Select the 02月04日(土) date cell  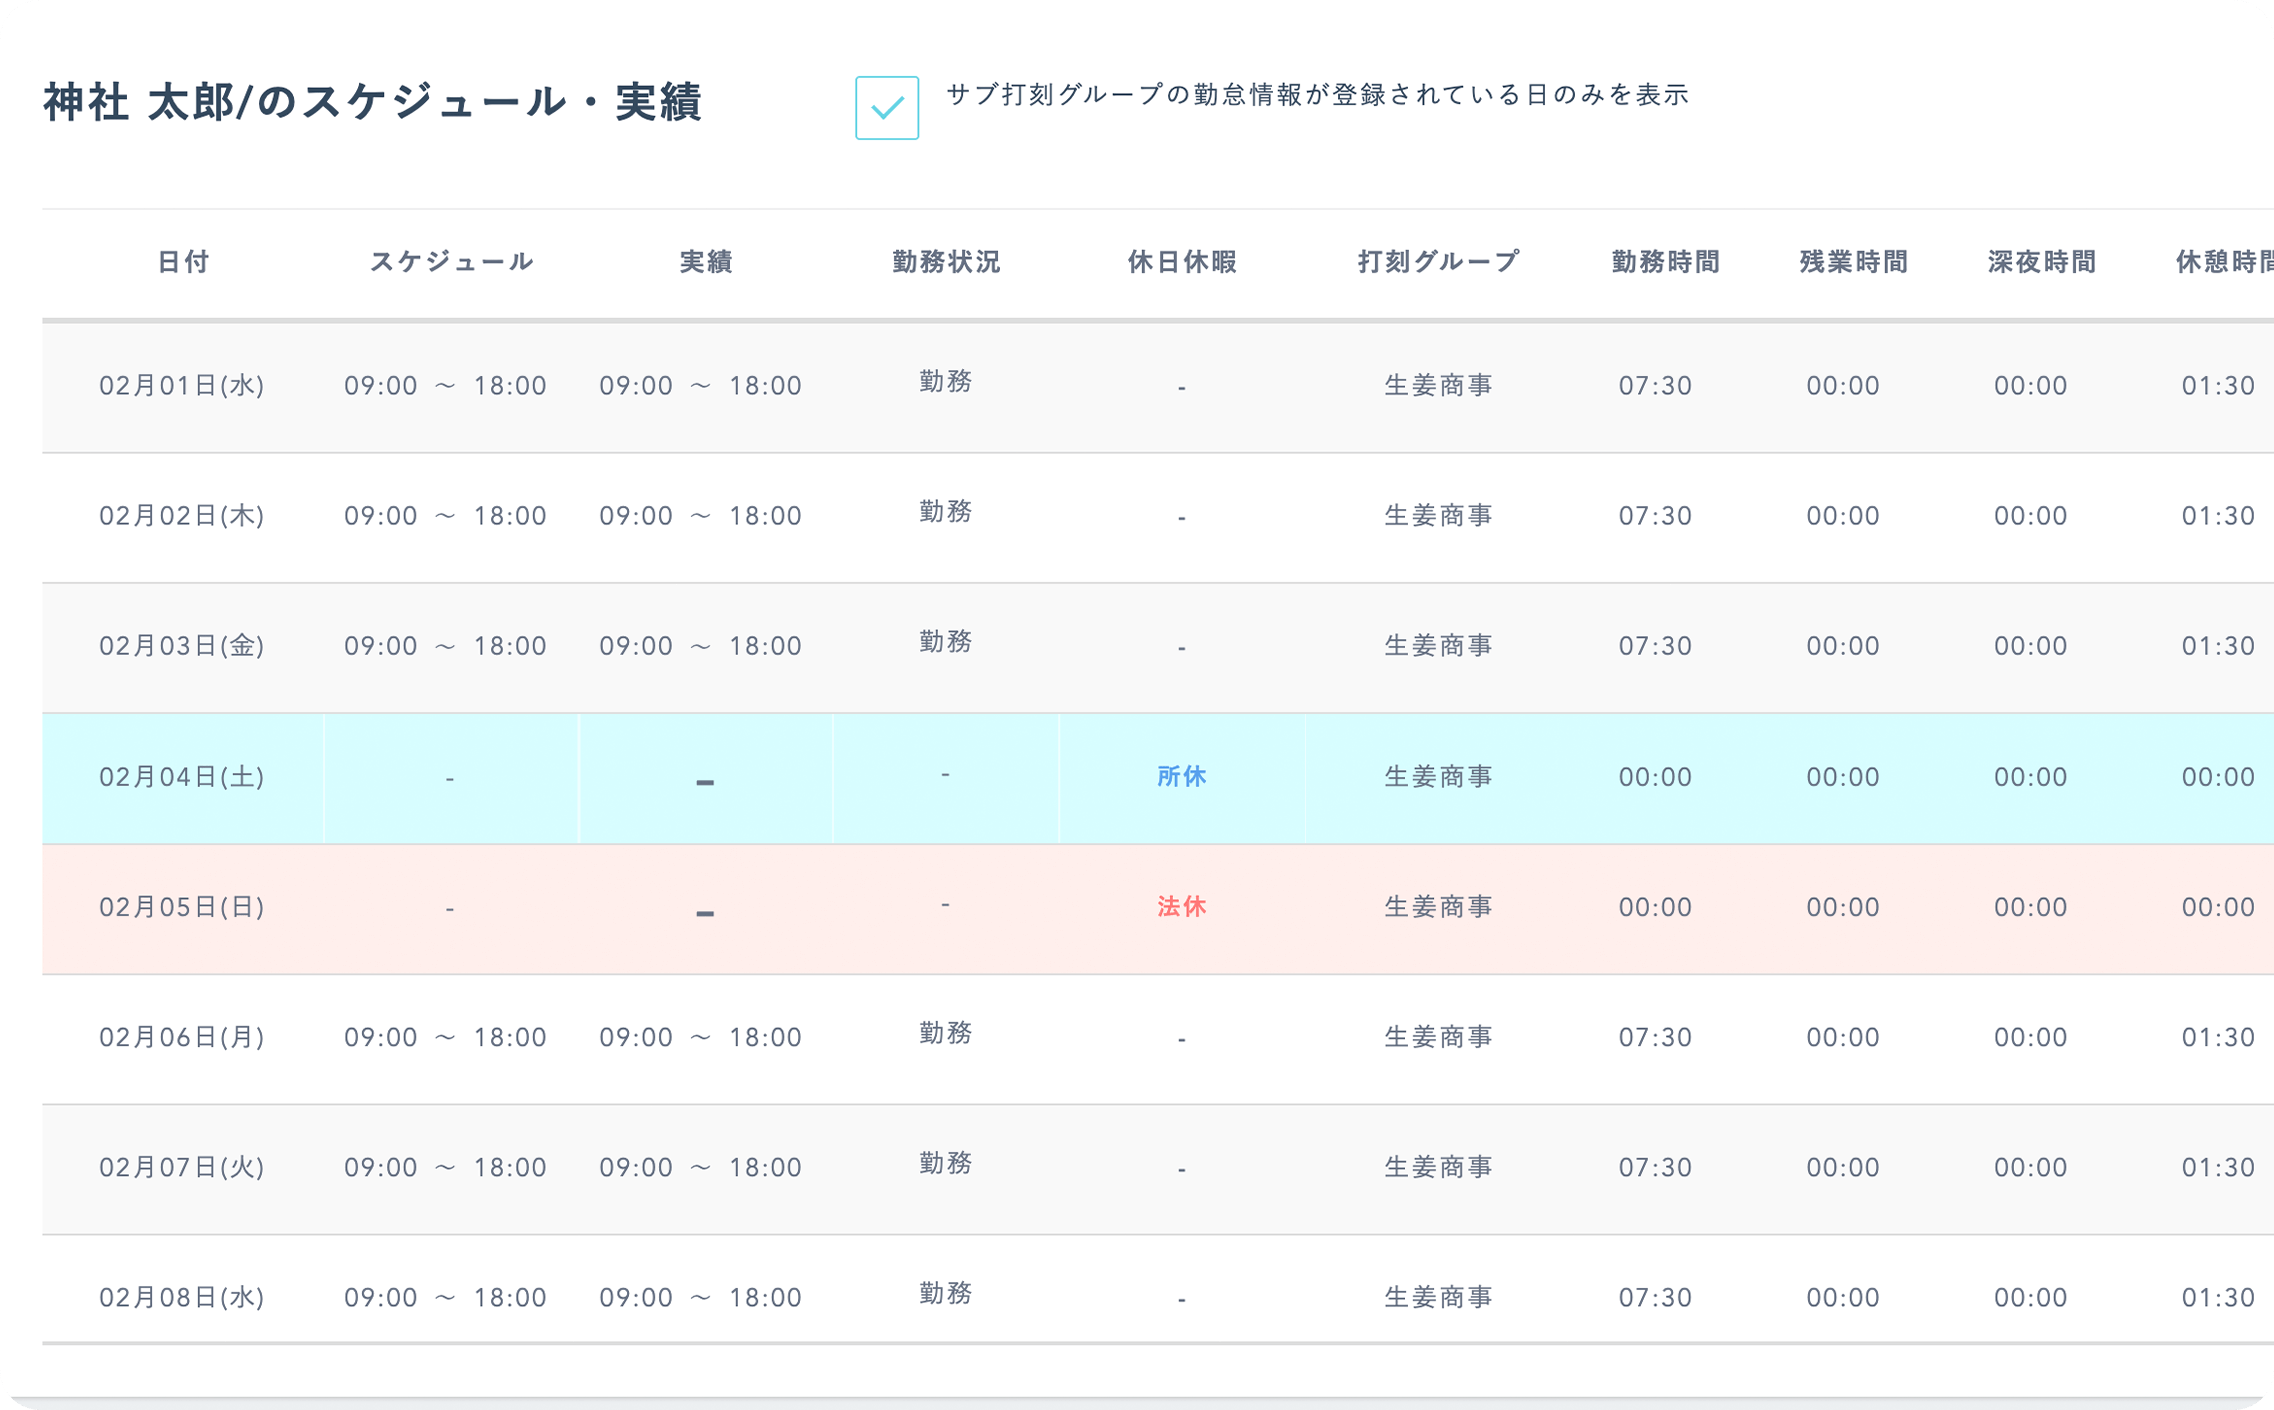click(181, 777)
